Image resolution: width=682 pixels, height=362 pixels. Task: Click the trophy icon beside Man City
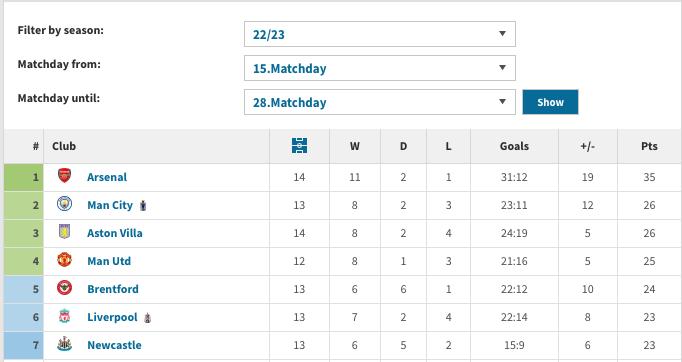[143, 206]
